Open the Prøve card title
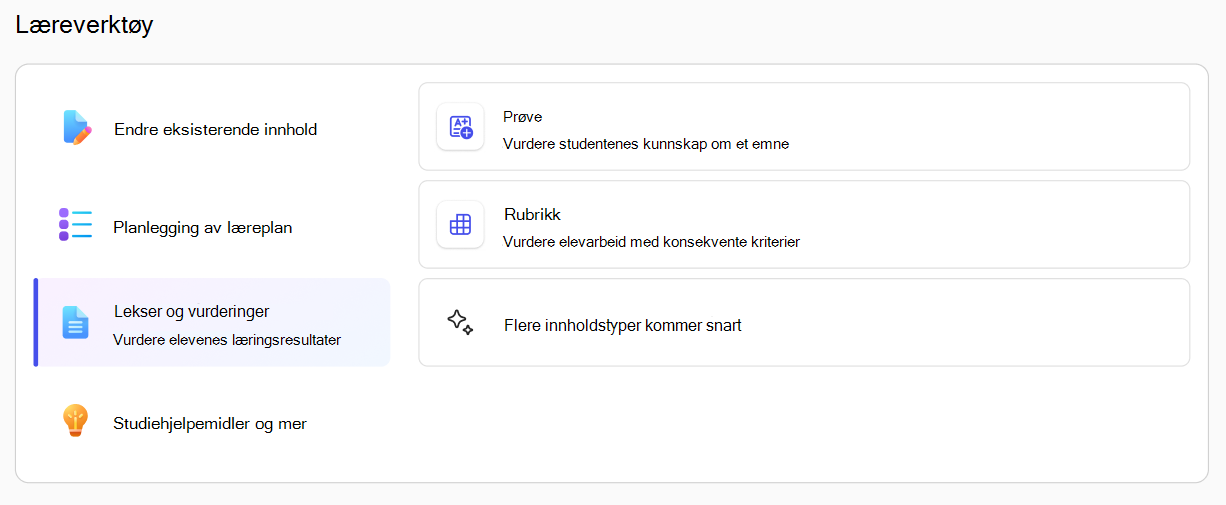 pos(523,117)
